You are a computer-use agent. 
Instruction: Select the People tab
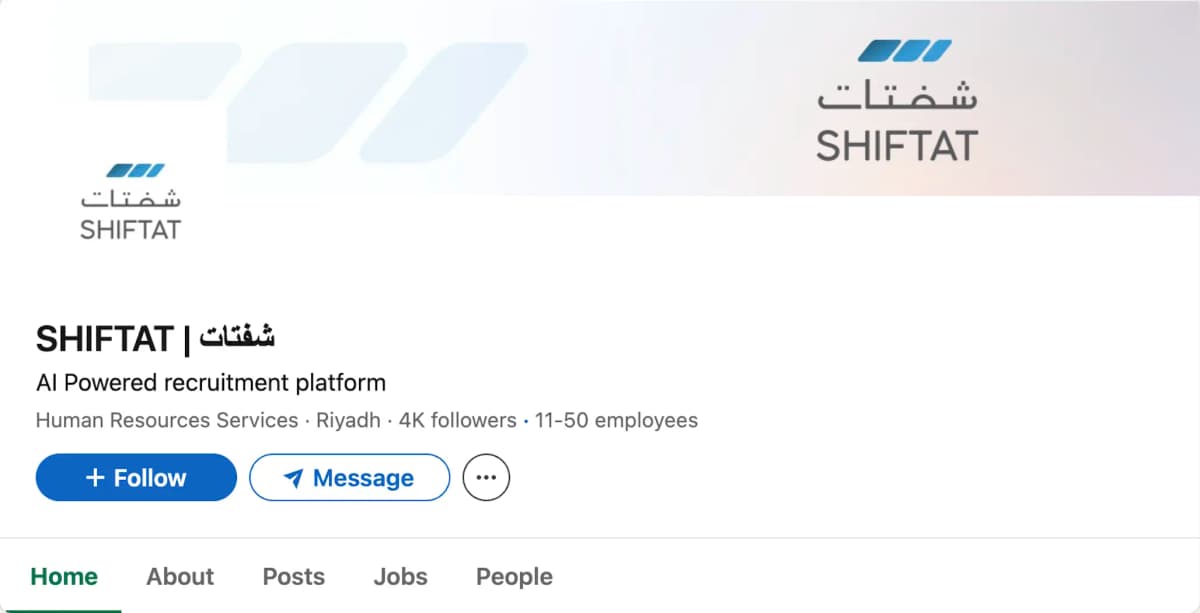pos(514,577)
